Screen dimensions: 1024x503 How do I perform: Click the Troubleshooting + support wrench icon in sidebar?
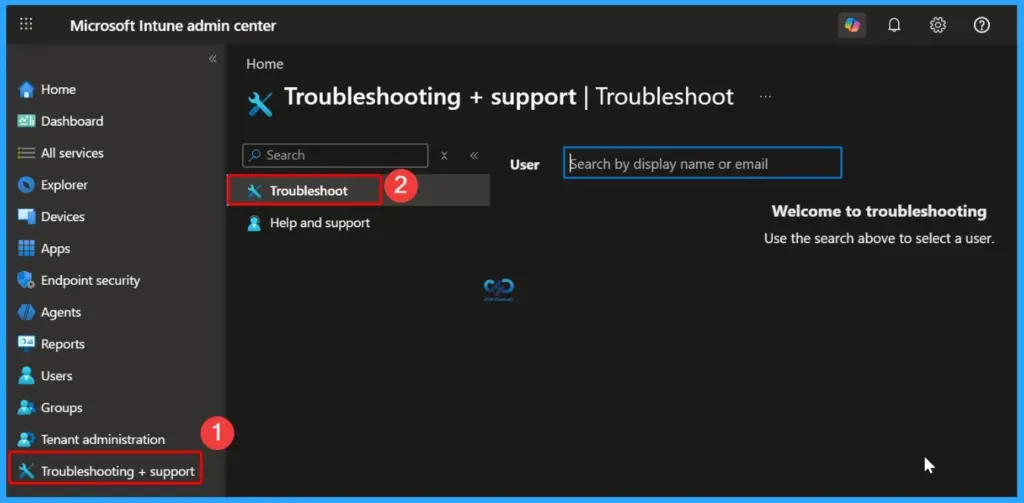click(x=26, y=471)
